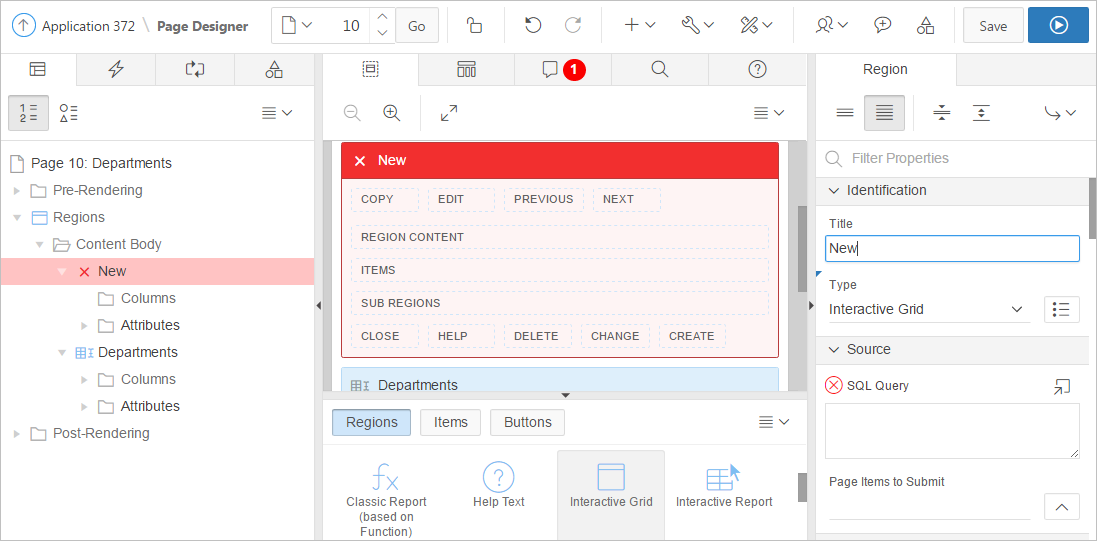Click the Save button
The image size is (1097, 541).
coord(992,26)
